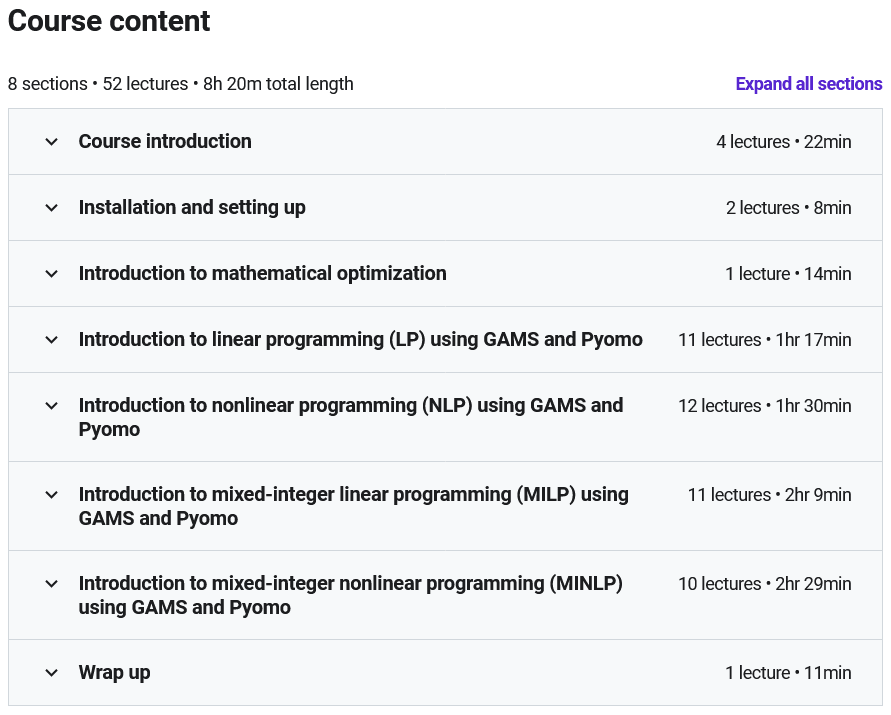Click chevron next to Introduction to mathematical optimization

click(x=52, y=274)
